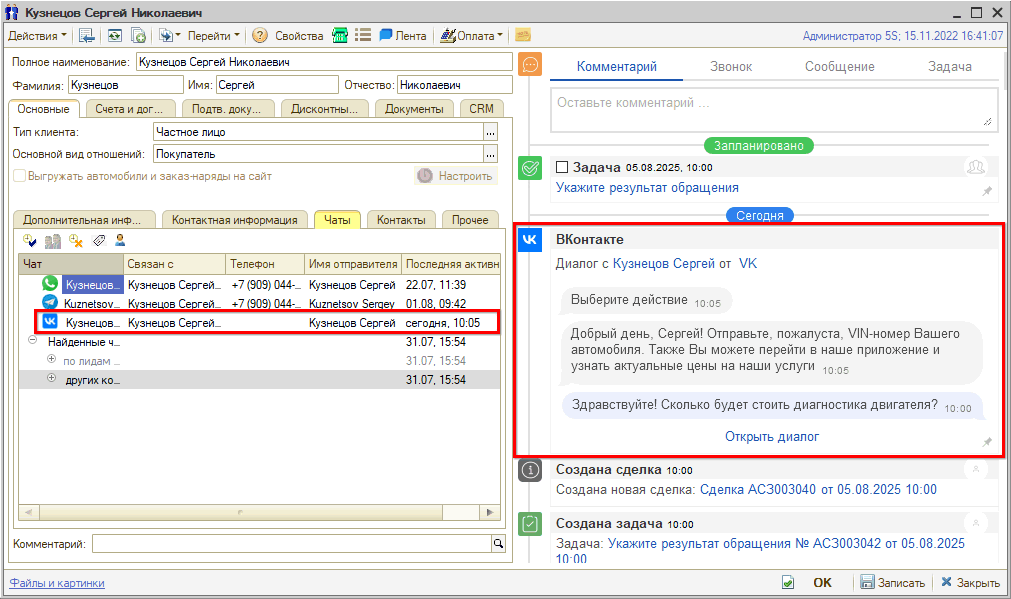
Task: Open the Действия dropdown menu
Action: pos(38,35)
